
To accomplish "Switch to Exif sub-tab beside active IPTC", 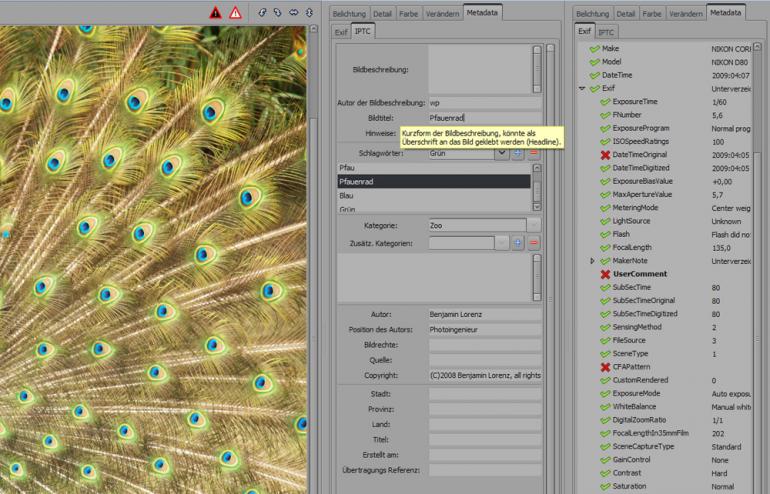I will (x=341, y=32).
